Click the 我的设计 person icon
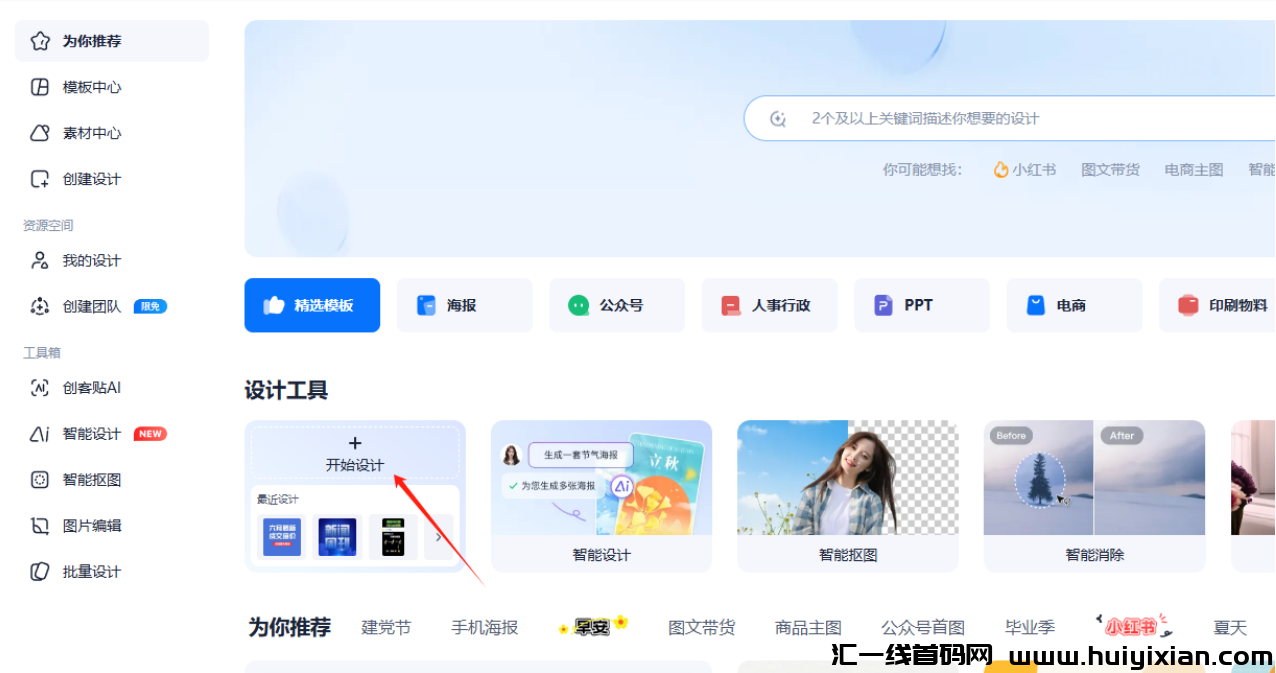 (40, 260)
